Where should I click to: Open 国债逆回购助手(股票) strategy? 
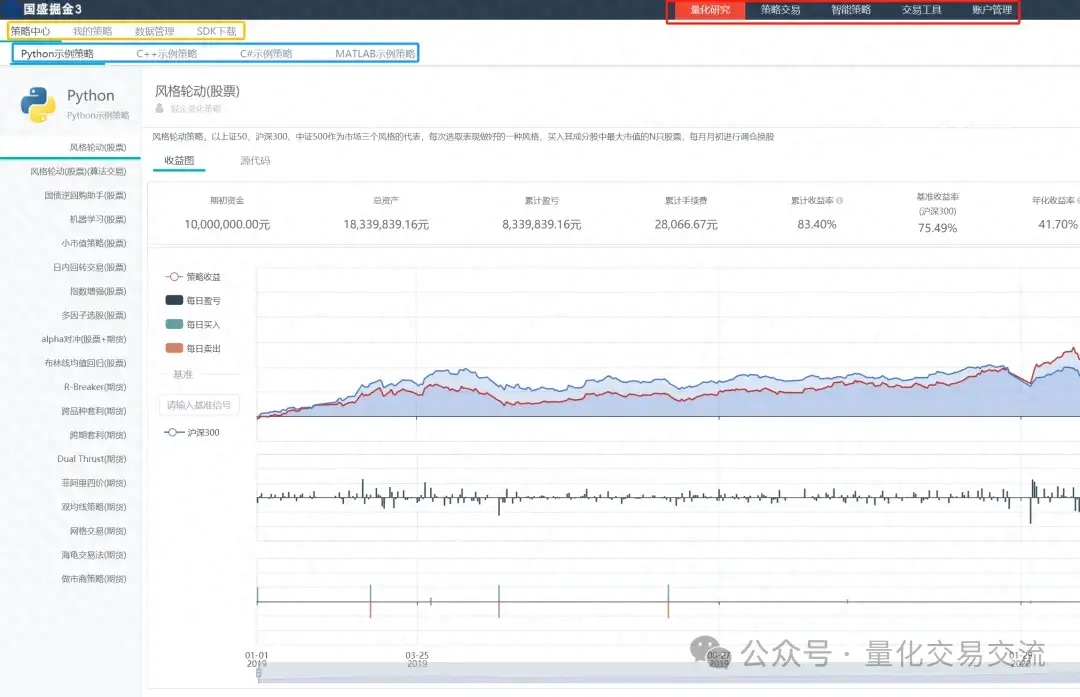85,196
